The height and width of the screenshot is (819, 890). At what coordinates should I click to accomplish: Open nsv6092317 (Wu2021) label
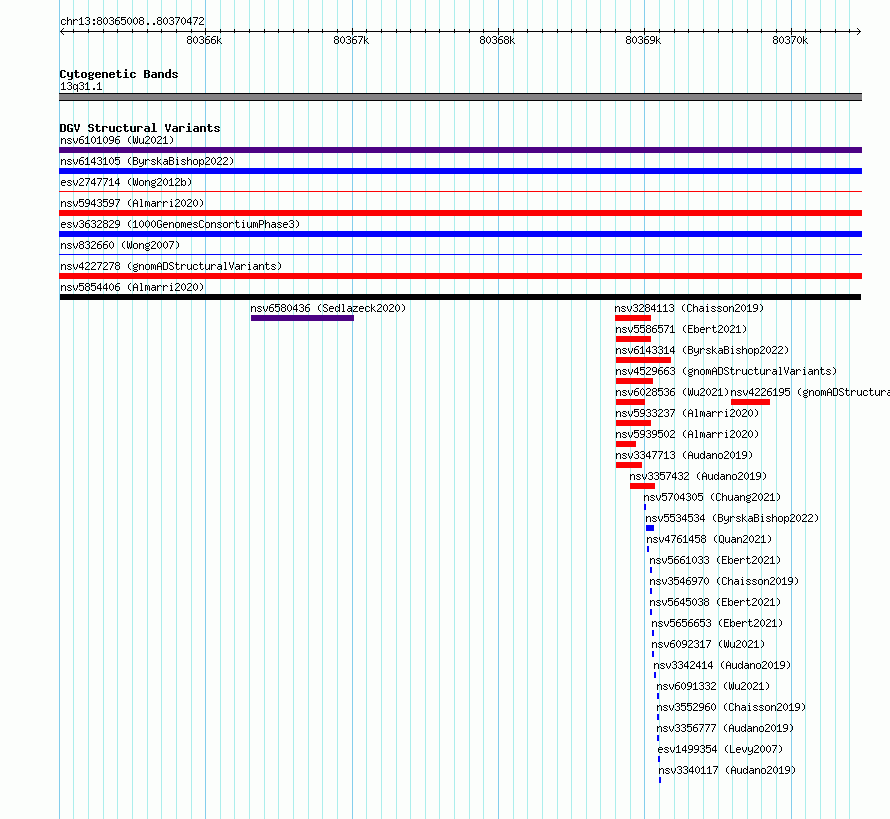pos(708,644)
